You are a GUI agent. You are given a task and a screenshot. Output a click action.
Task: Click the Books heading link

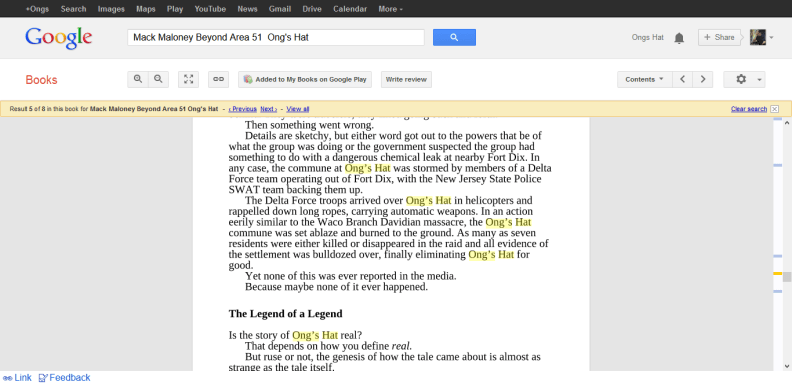pyautogui.click(x=41, y=80)
